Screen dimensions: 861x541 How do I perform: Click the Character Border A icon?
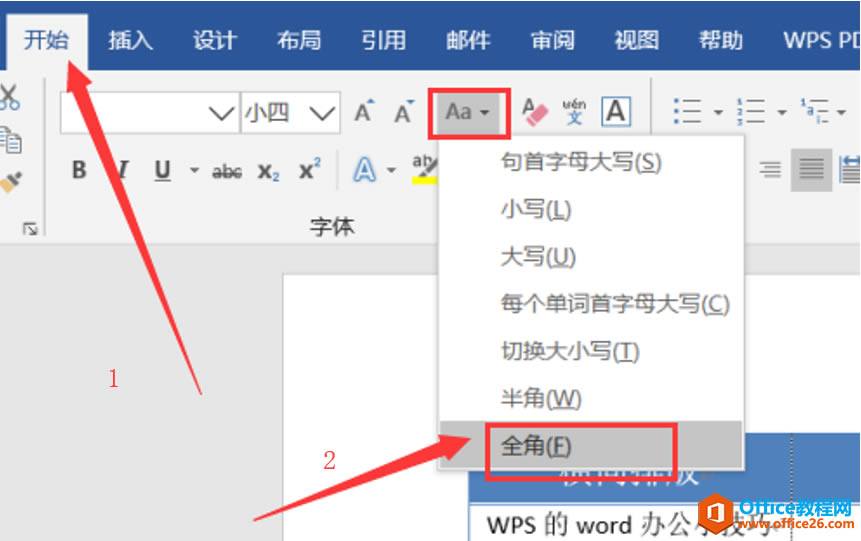click(x=616, y=112)
